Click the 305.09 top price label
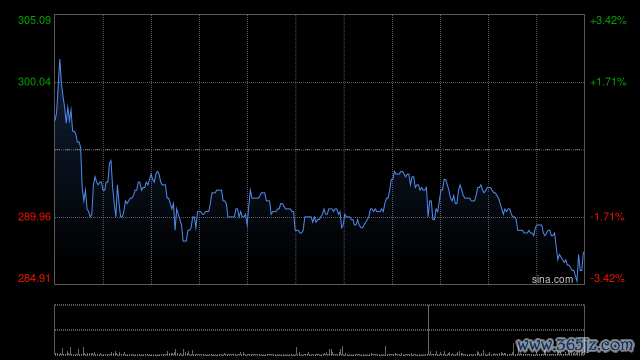 (34, 20)
